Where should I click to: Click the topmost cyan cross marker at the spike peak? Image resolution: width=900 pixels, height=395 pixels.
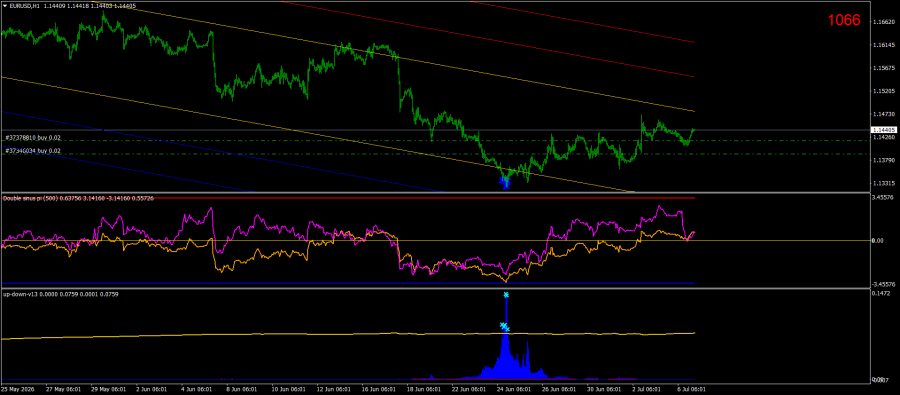[x=506, y=295]
